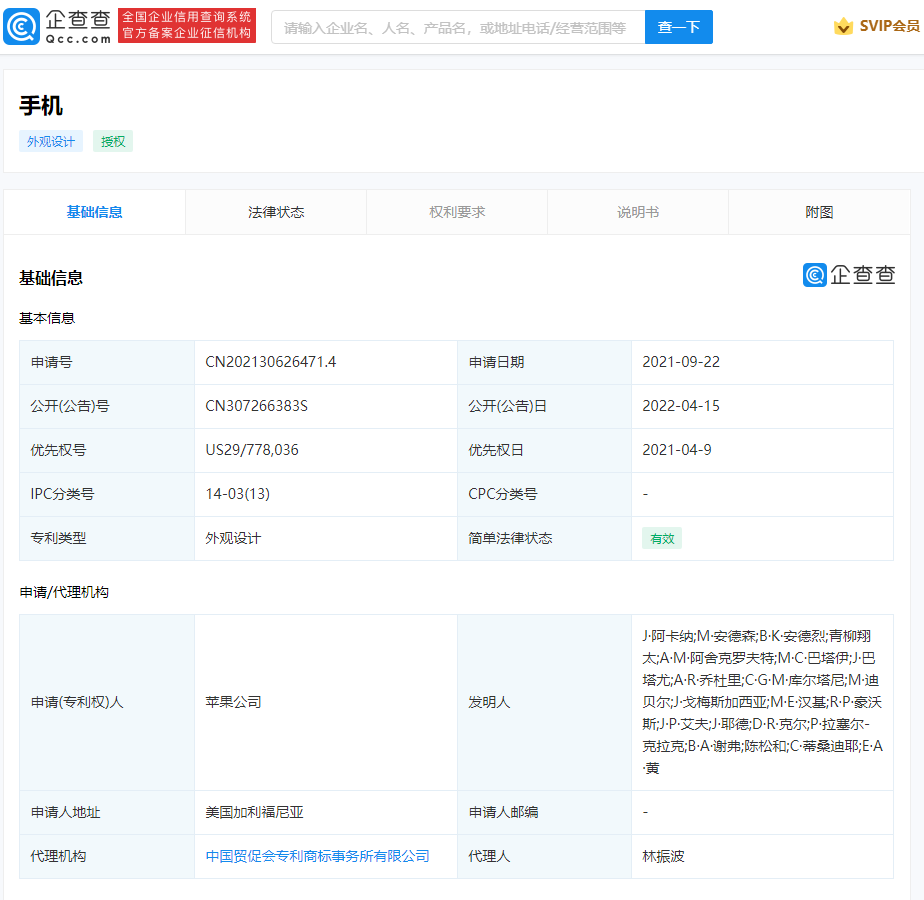Click the 公开(公告)号 label cell

click(x=107, y=406)
